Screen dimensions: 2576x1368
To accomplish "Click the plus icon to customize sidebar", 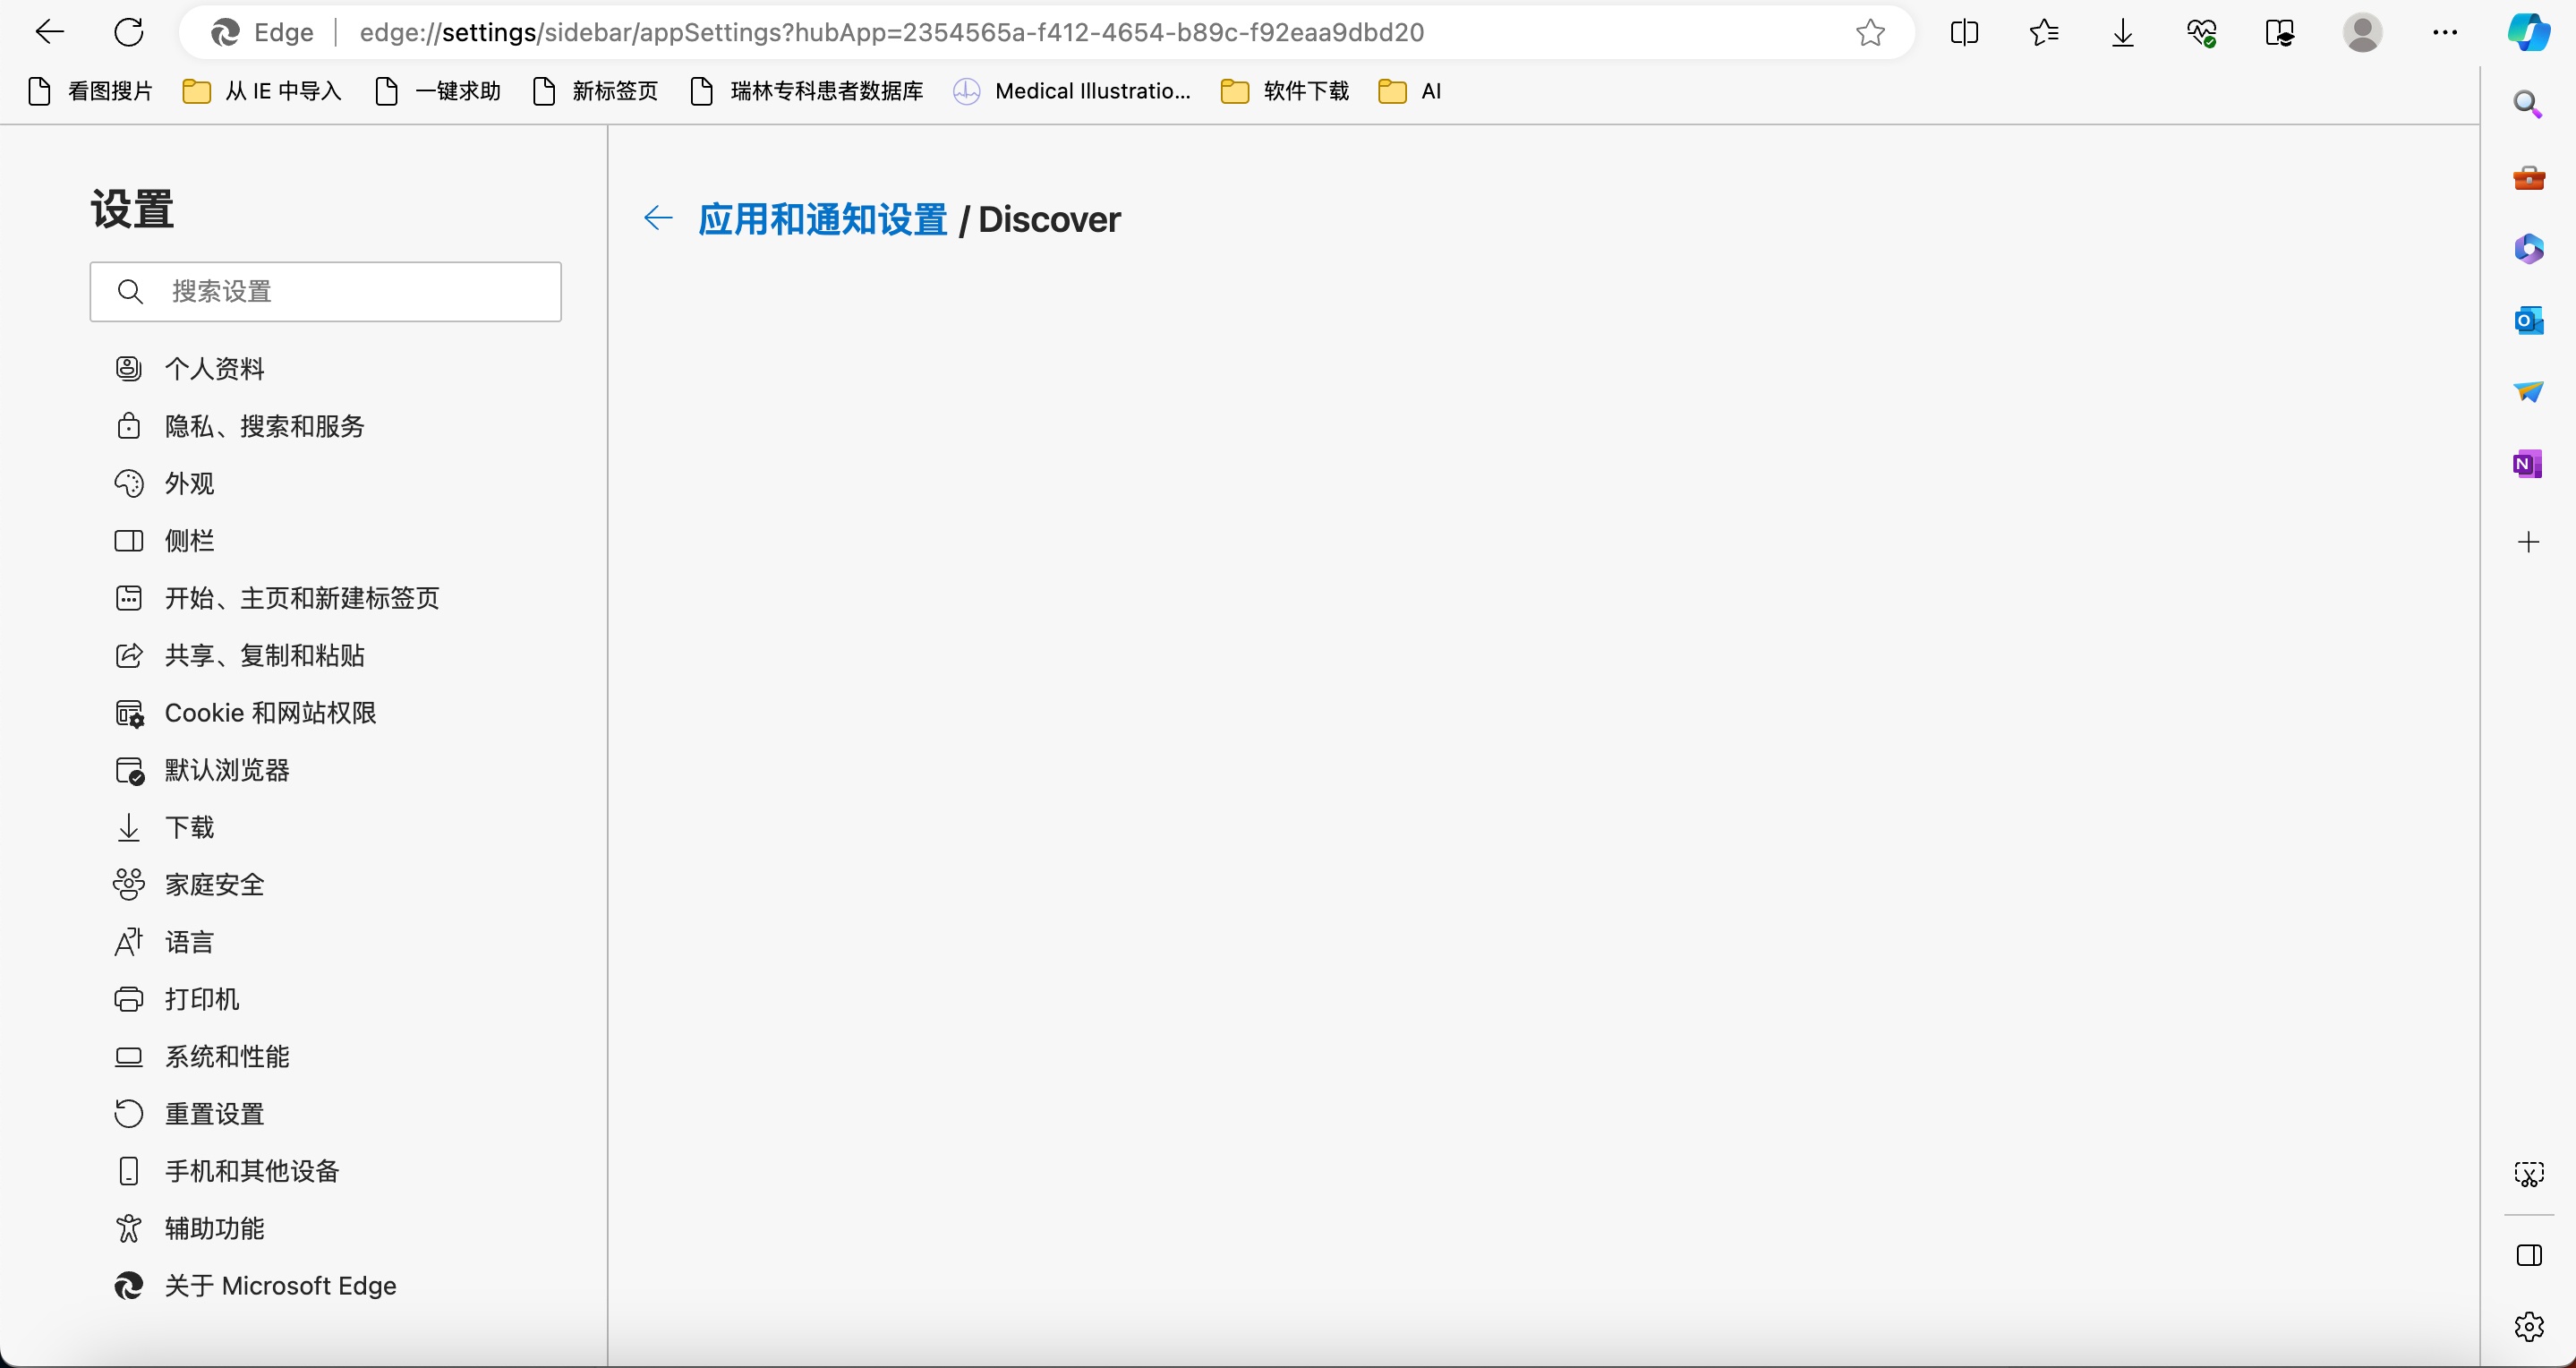I will (x=2528, y=542).
